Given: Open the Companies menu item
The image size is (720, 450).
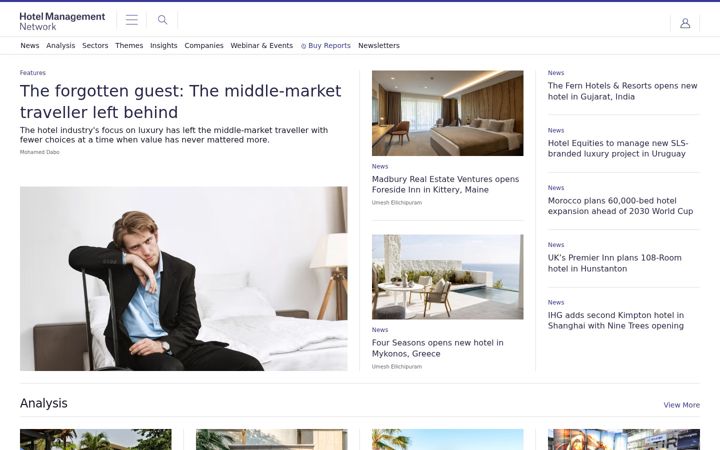Looking at the screenshot, I should click(204, 45).
